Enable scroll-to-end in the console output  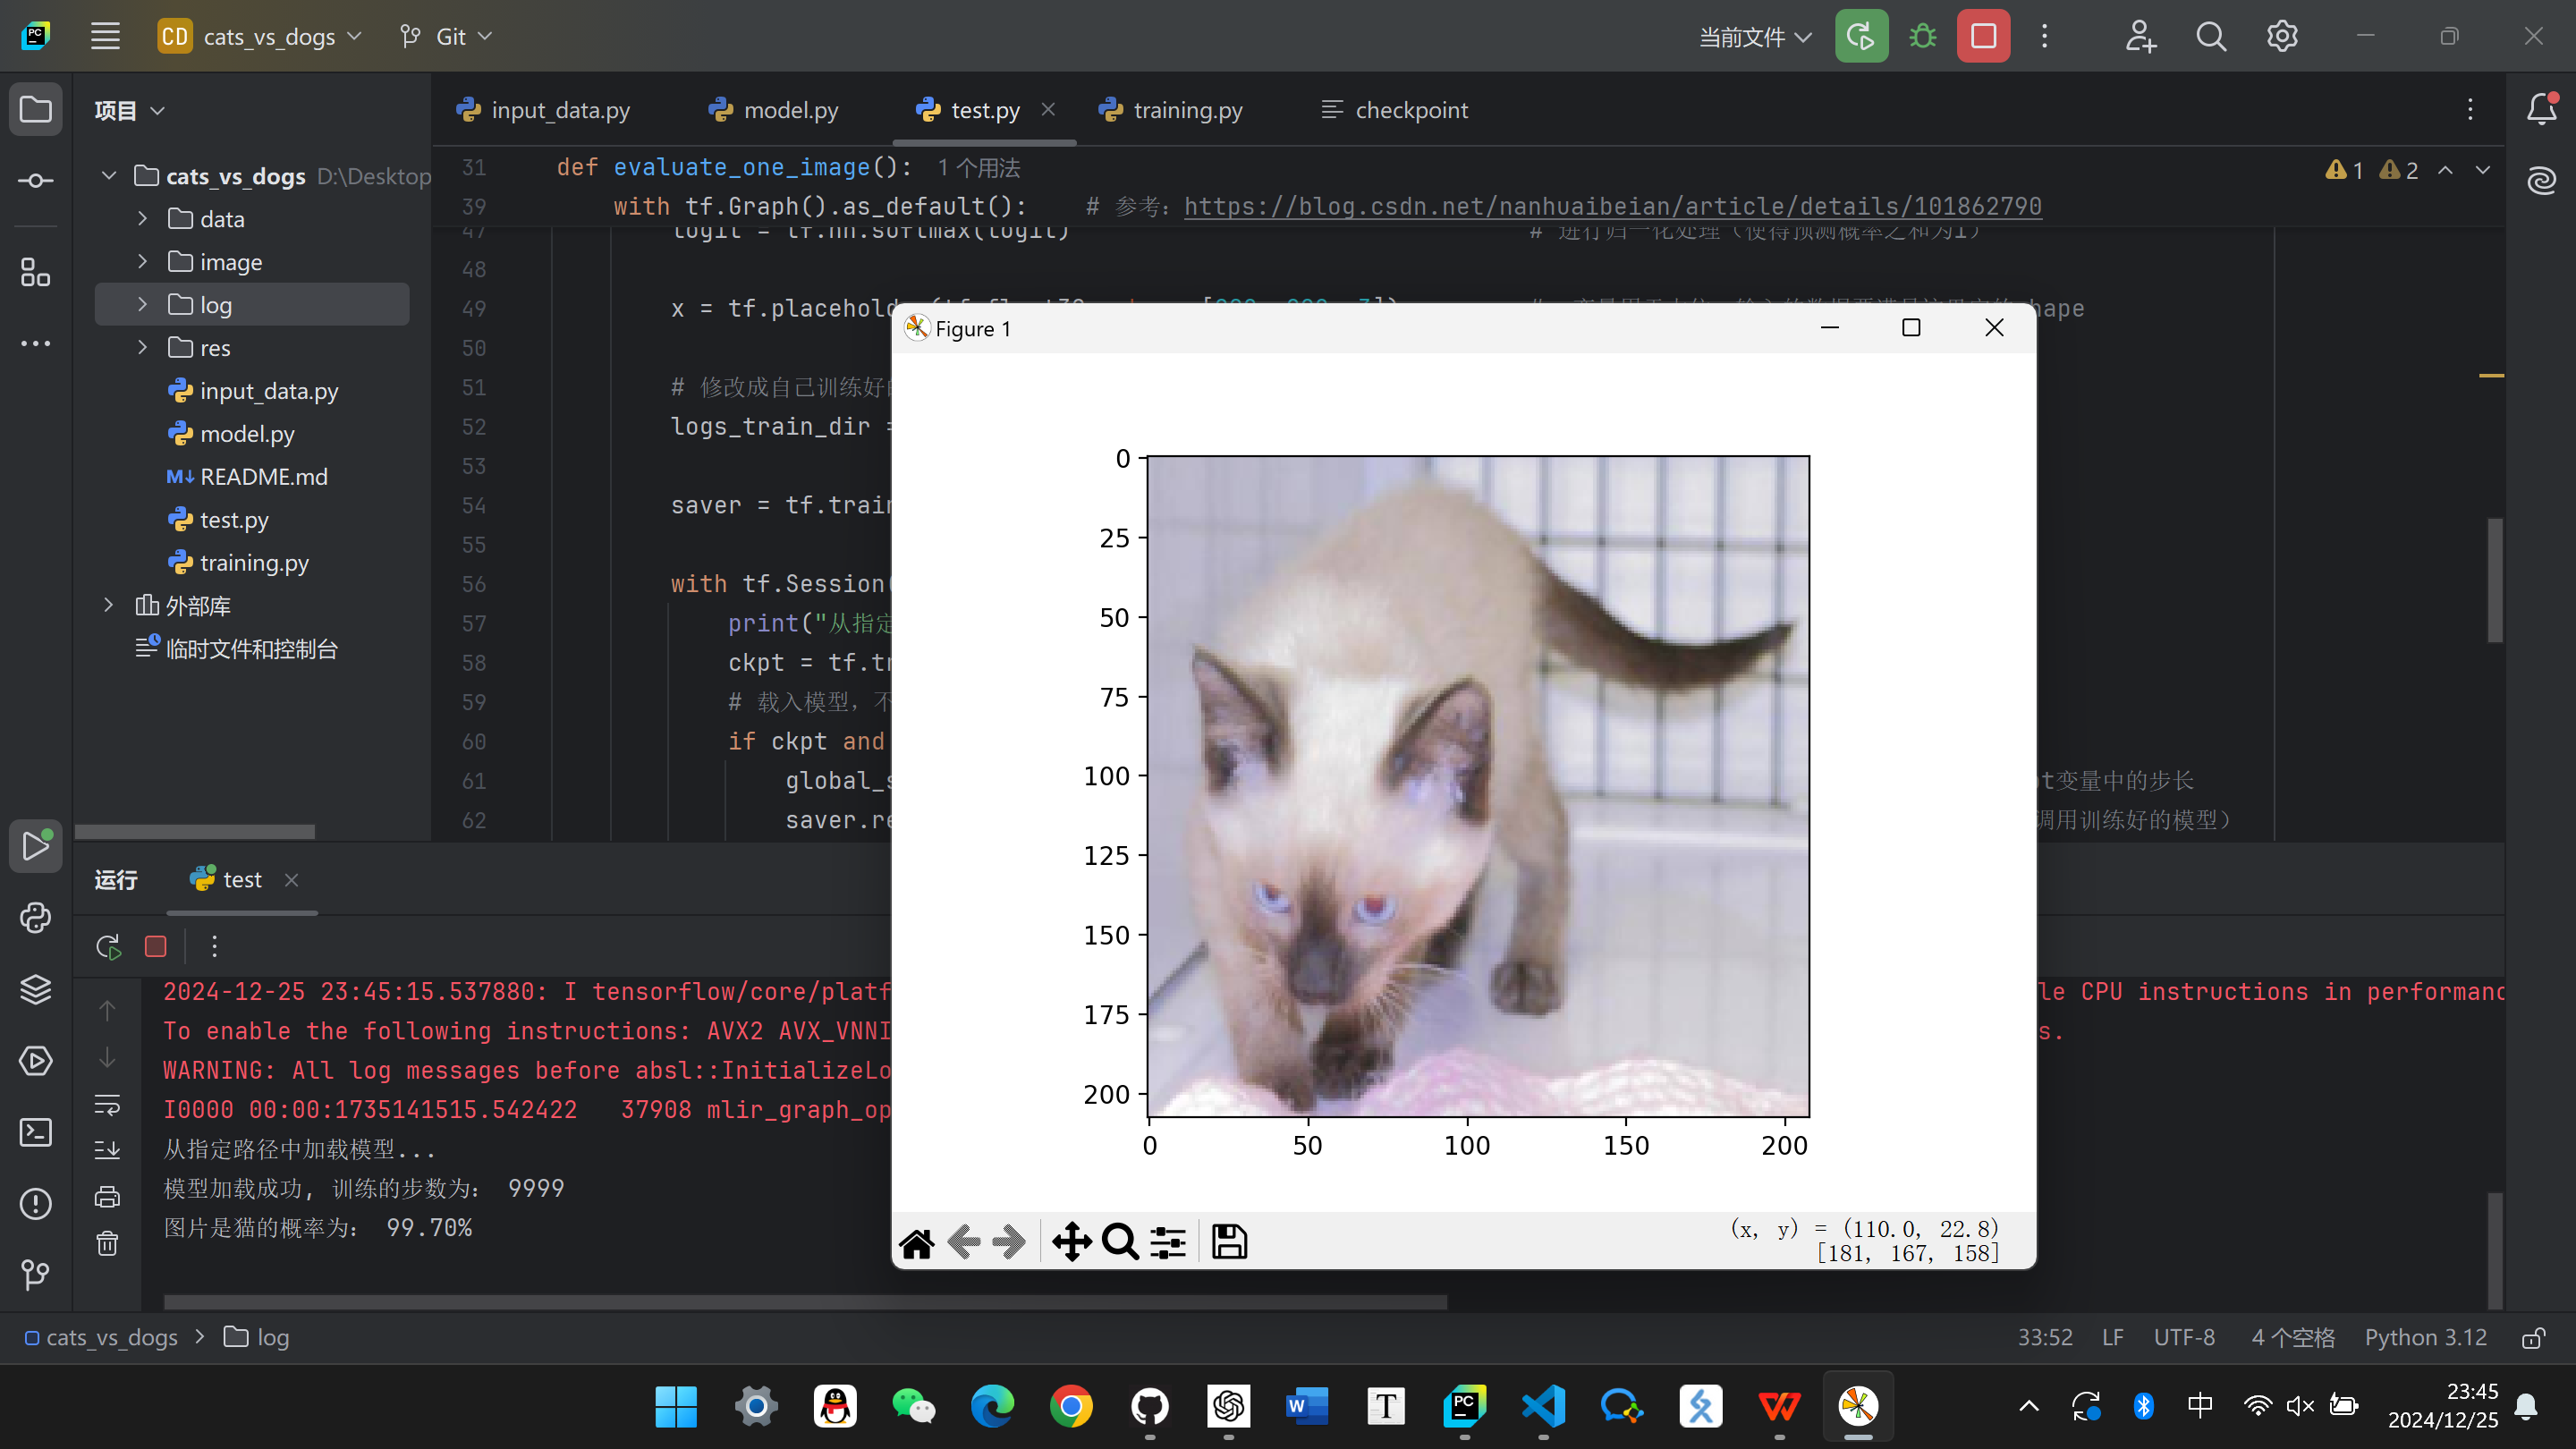(x=107, y=1150)
